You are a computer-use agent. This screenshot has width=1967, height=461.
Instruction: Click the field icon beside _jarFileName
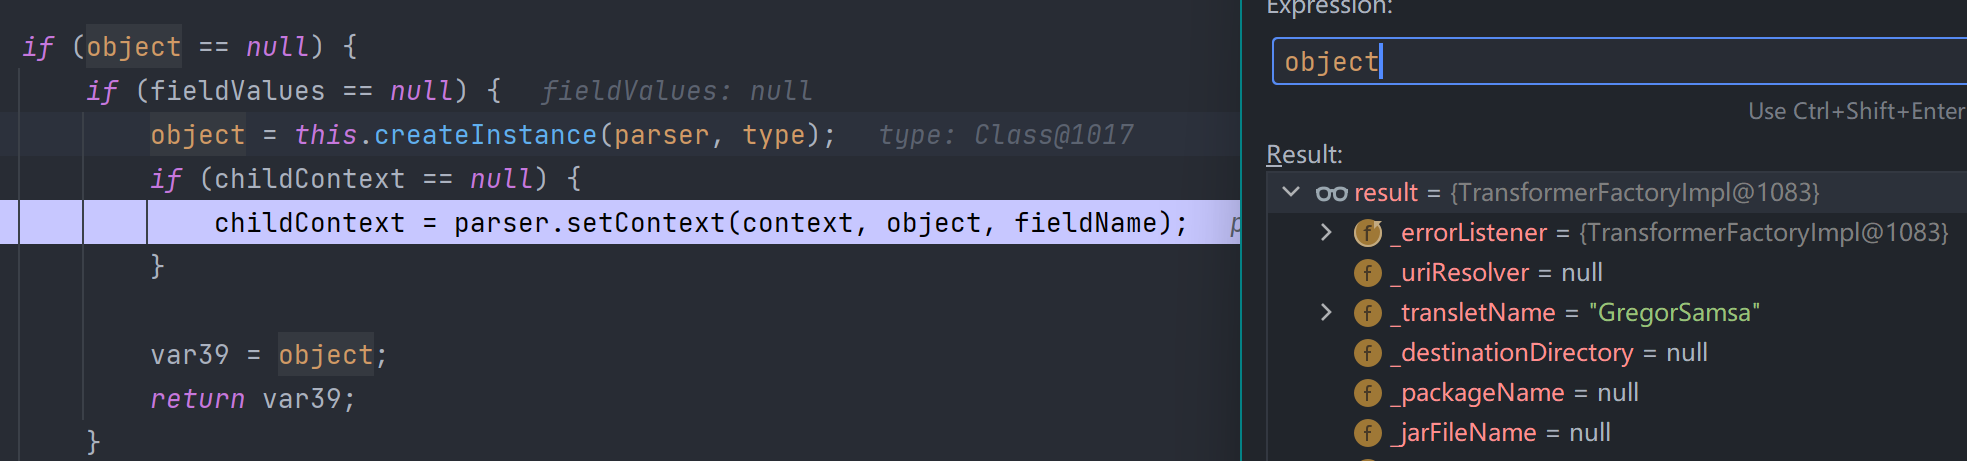(x=1367, y=433)
